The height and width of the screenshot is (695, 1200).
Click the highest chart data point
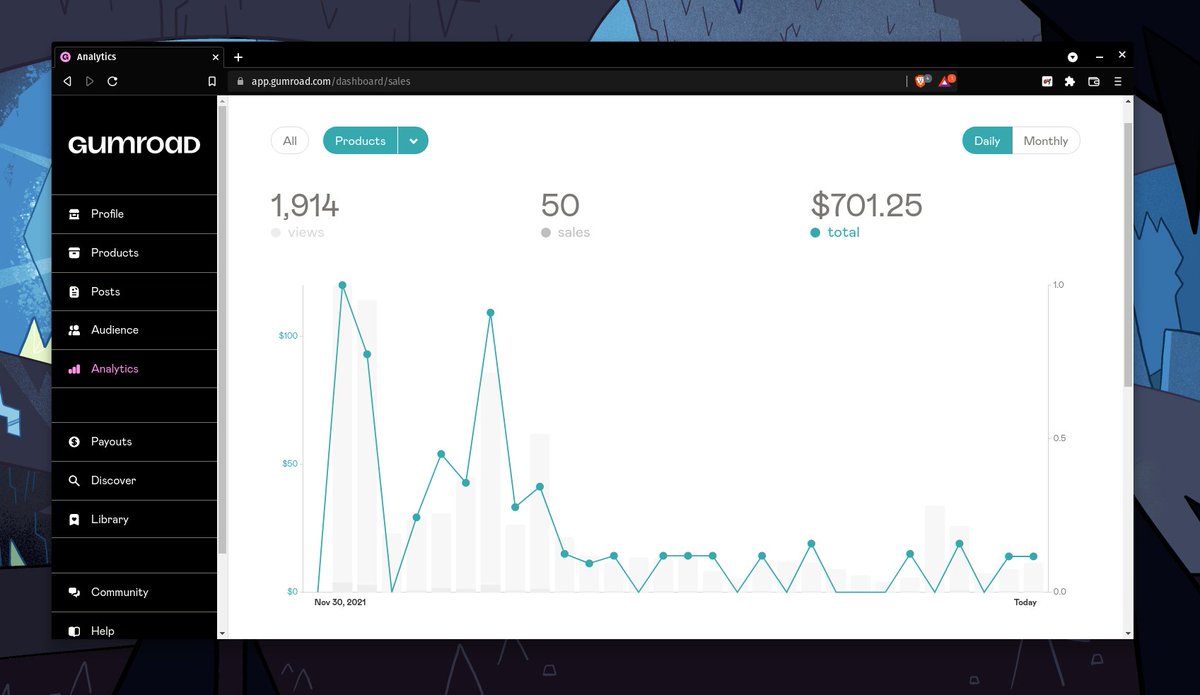click(342, 285)
